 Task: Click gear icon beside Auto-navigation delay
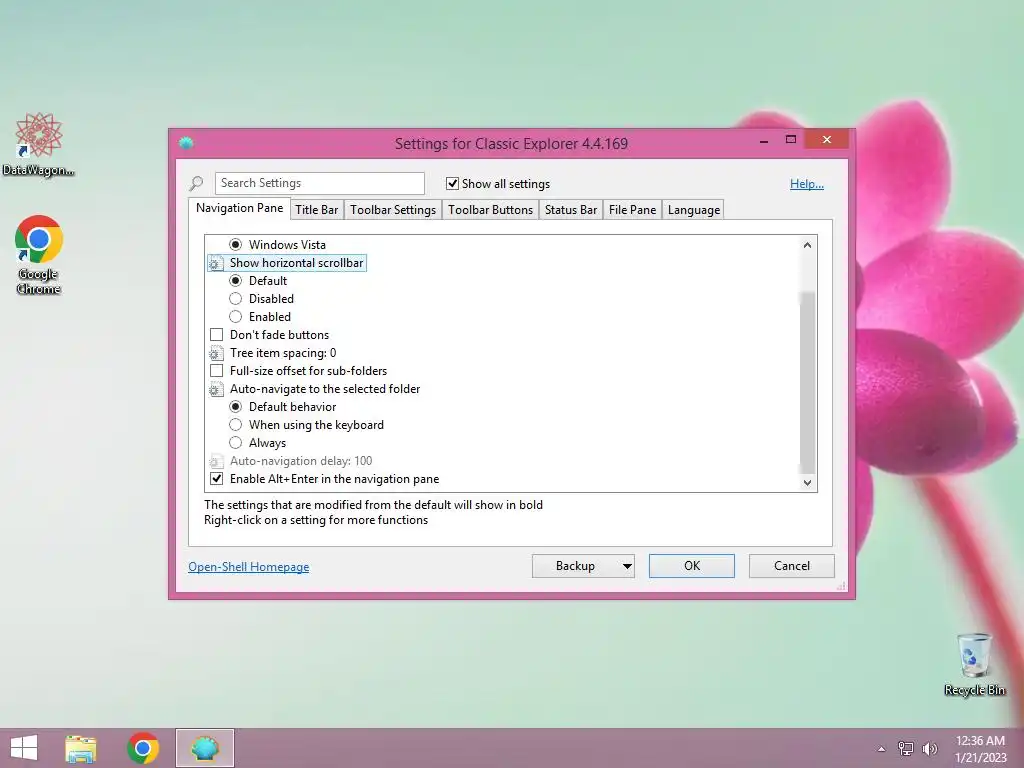(x=216, y=461)
